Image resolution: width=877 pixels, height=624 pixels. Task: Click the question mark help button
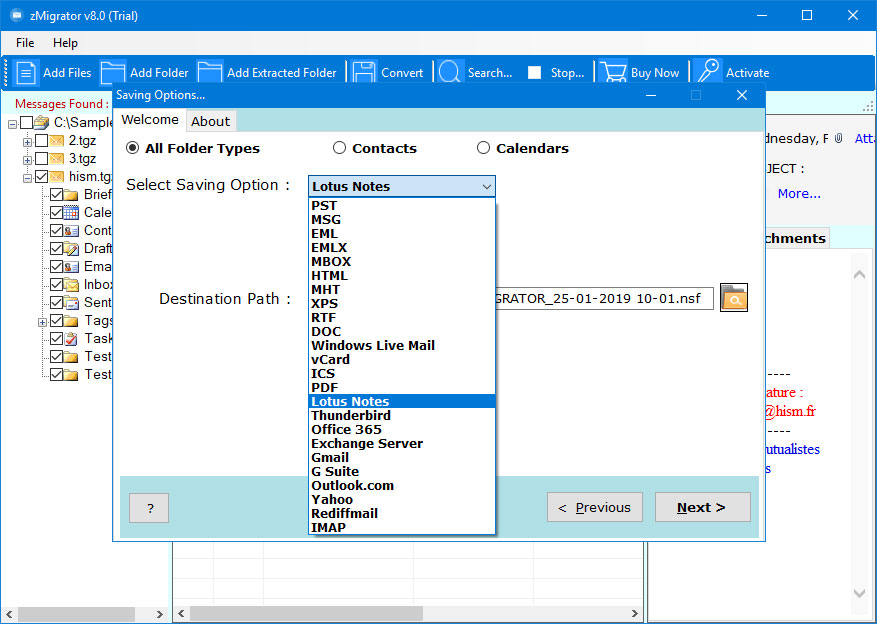pos(149,508)
